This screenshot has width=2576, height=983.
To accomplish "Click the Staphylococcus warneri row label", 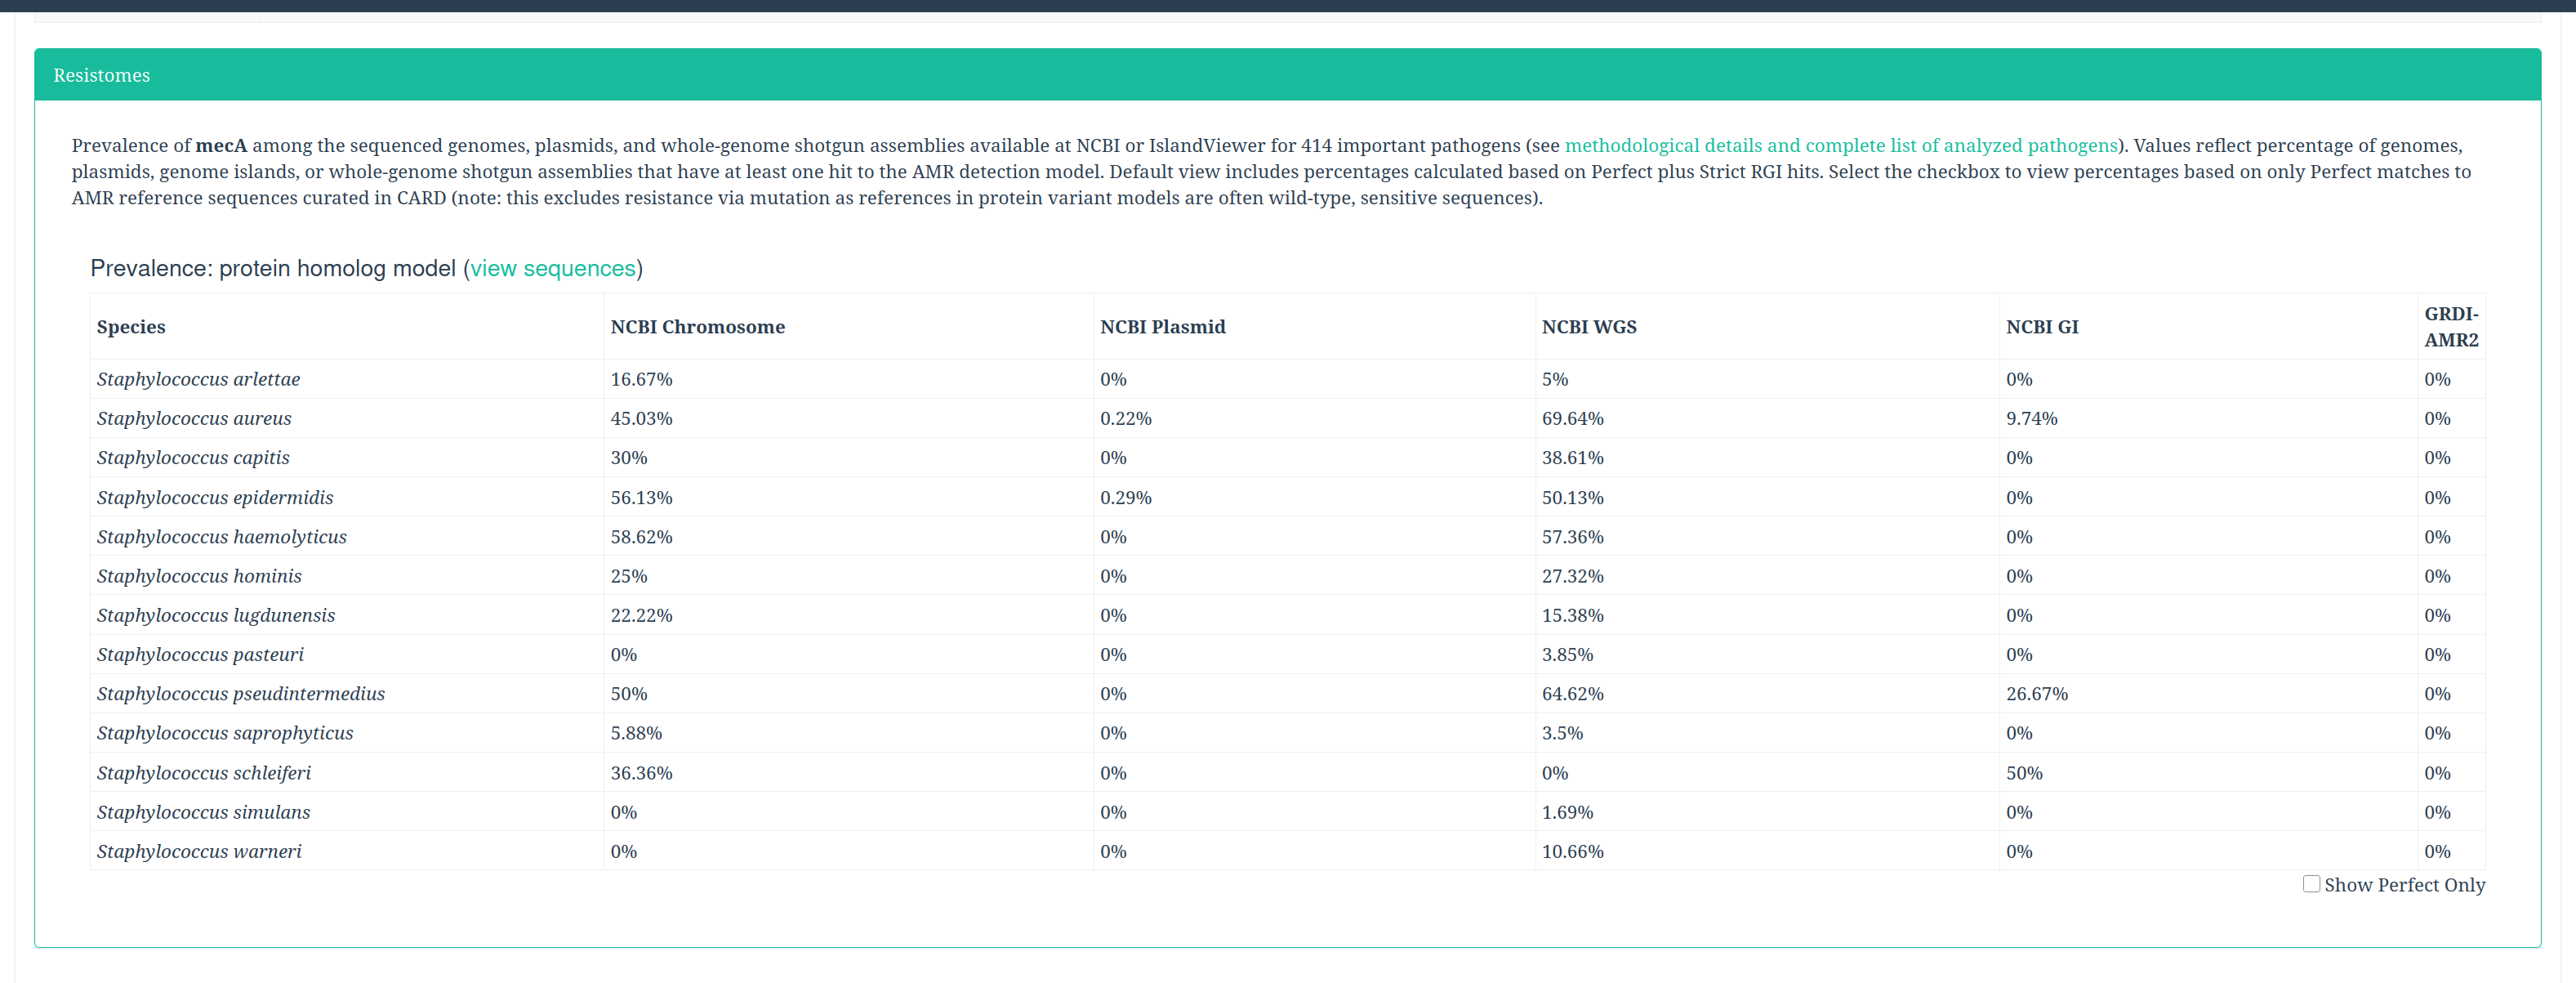I will [199, 851].
